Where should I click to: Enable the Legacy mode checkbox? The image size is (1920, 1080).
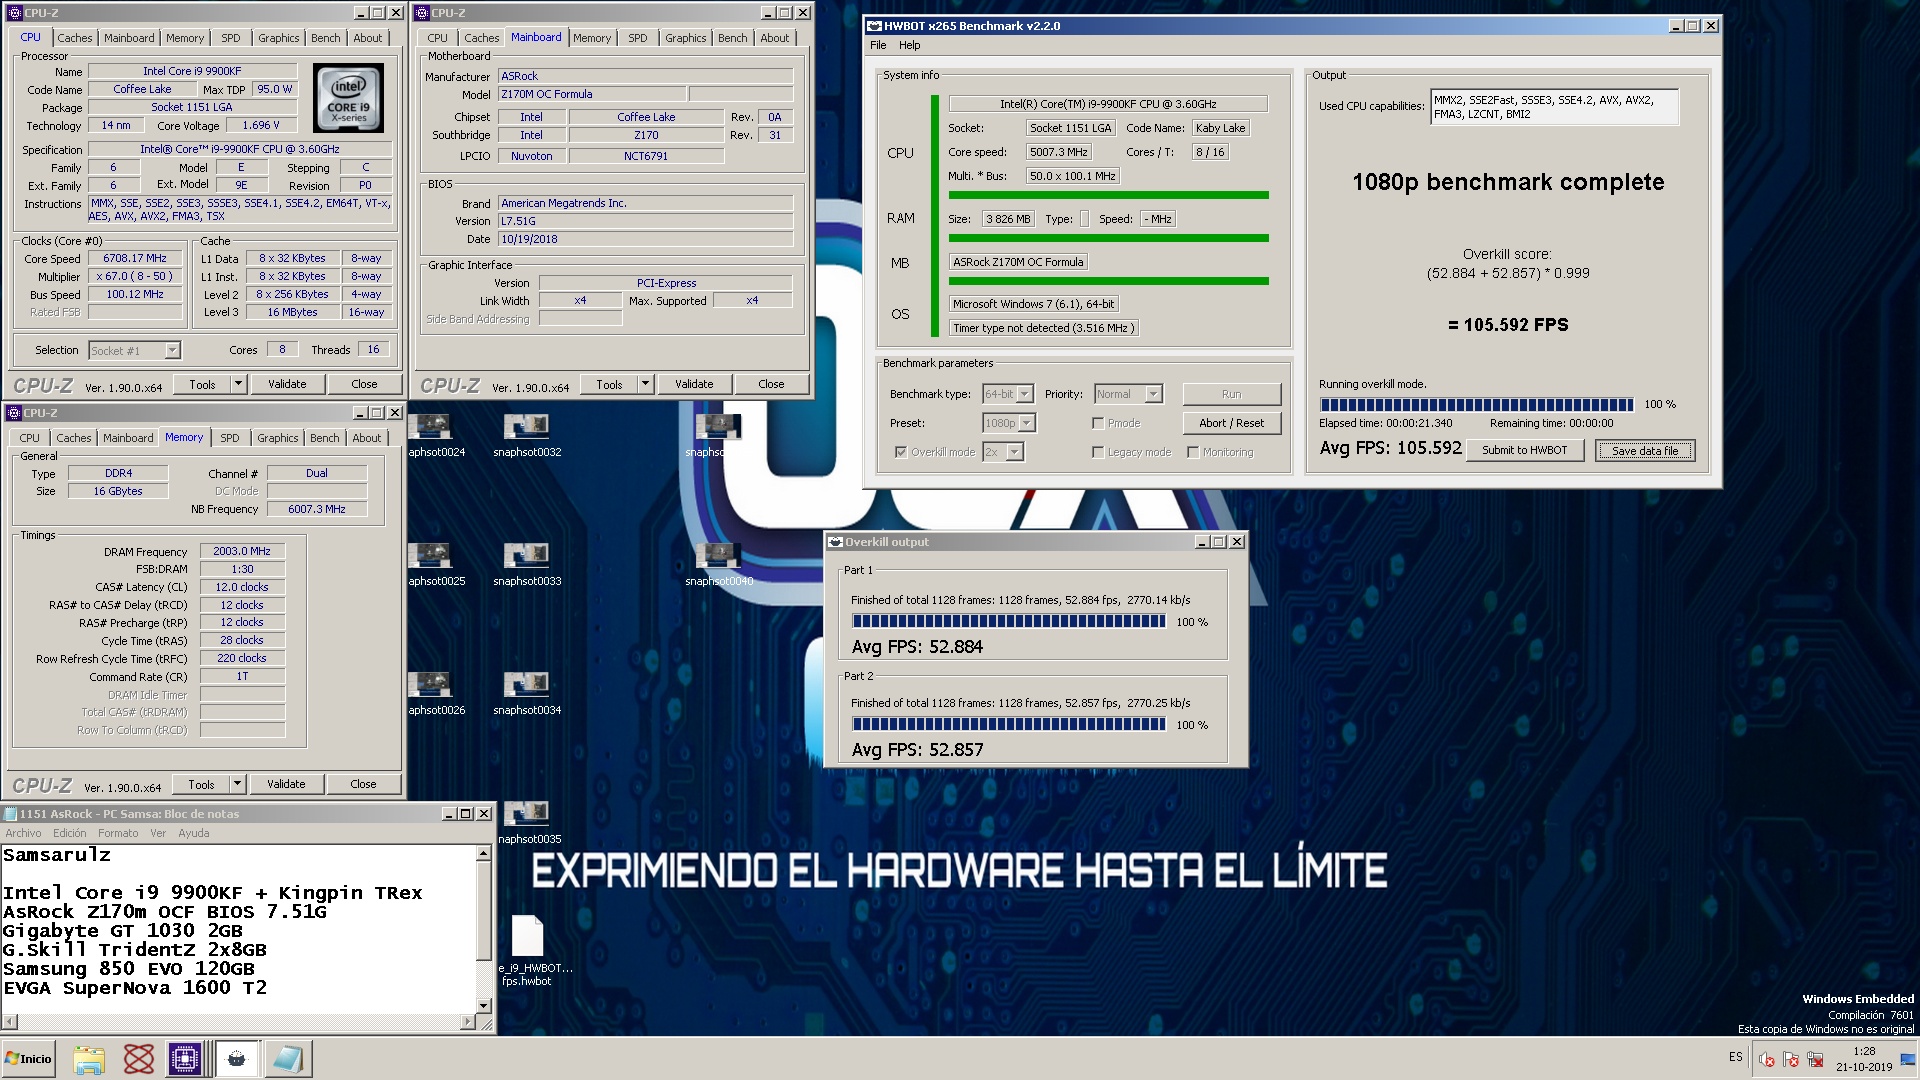coord(1098,453)
